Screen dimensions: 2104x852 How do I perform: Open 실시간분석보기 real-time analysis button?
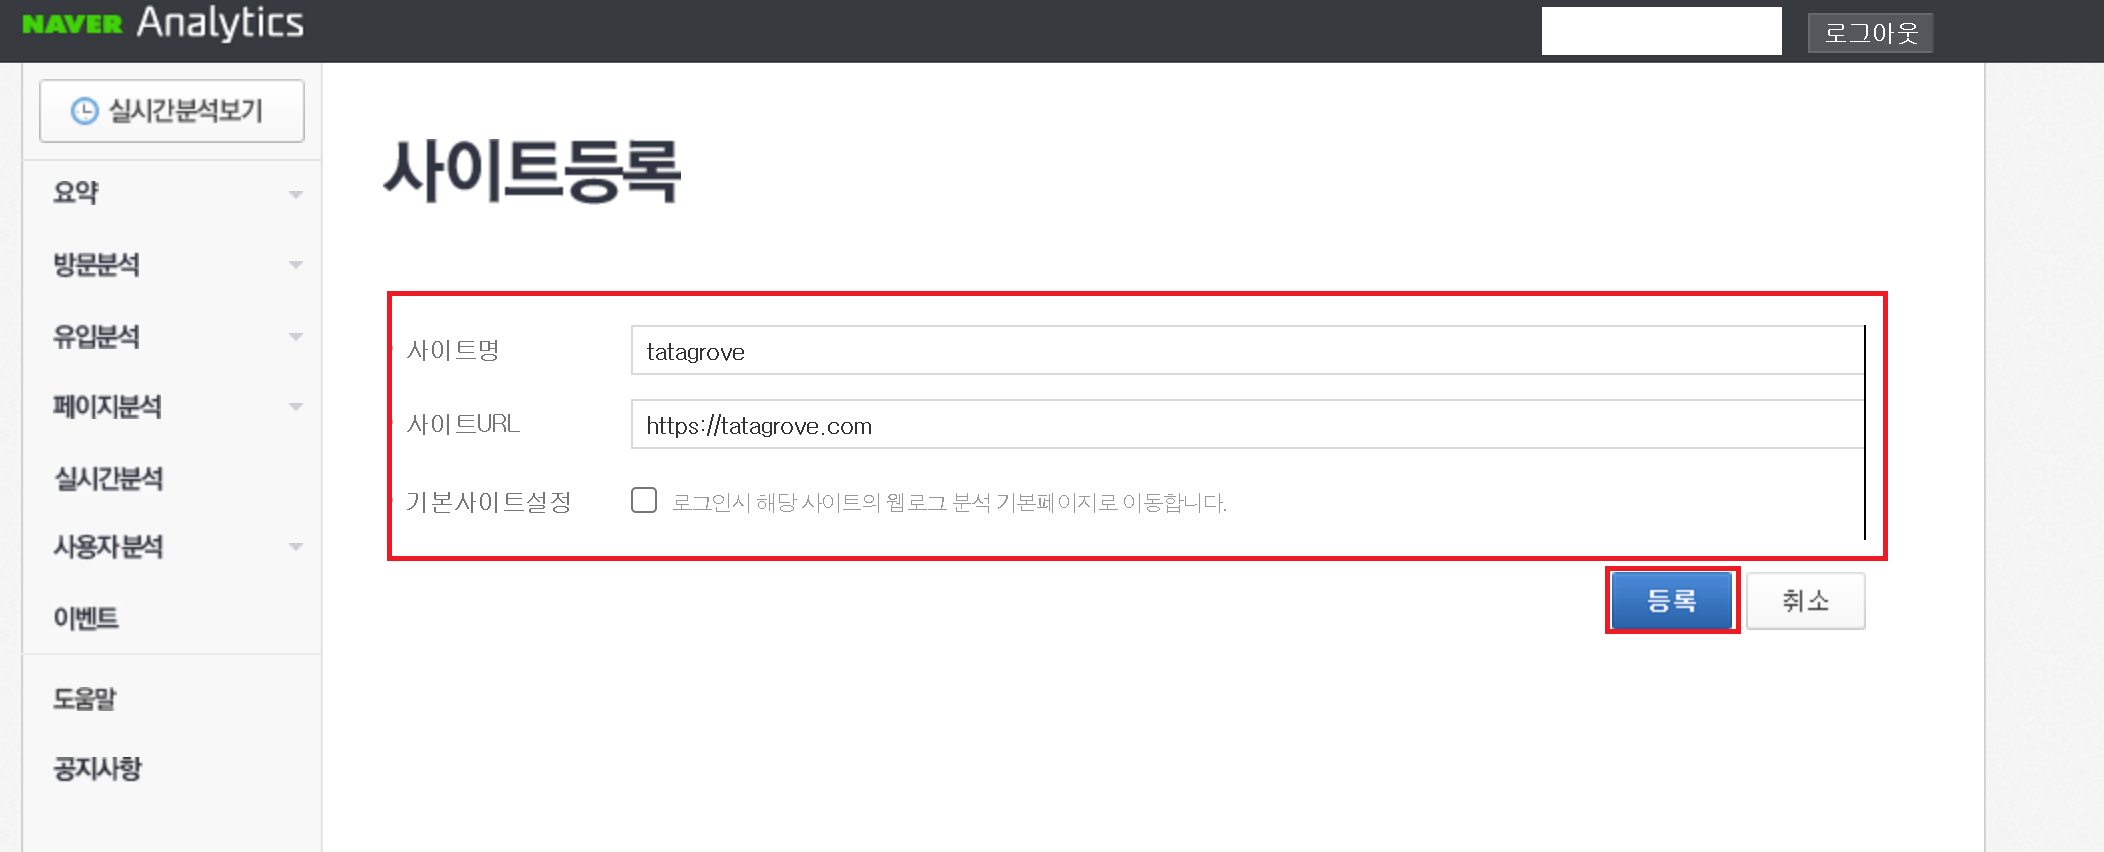172,111
